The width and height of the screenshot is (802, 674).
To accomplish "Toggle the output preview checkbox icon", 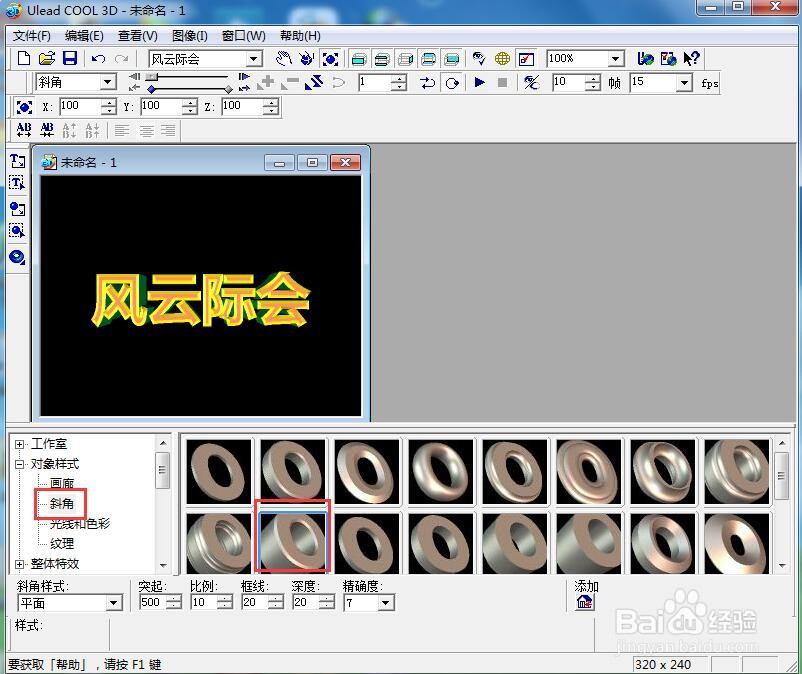I will [x=526, y=59].
